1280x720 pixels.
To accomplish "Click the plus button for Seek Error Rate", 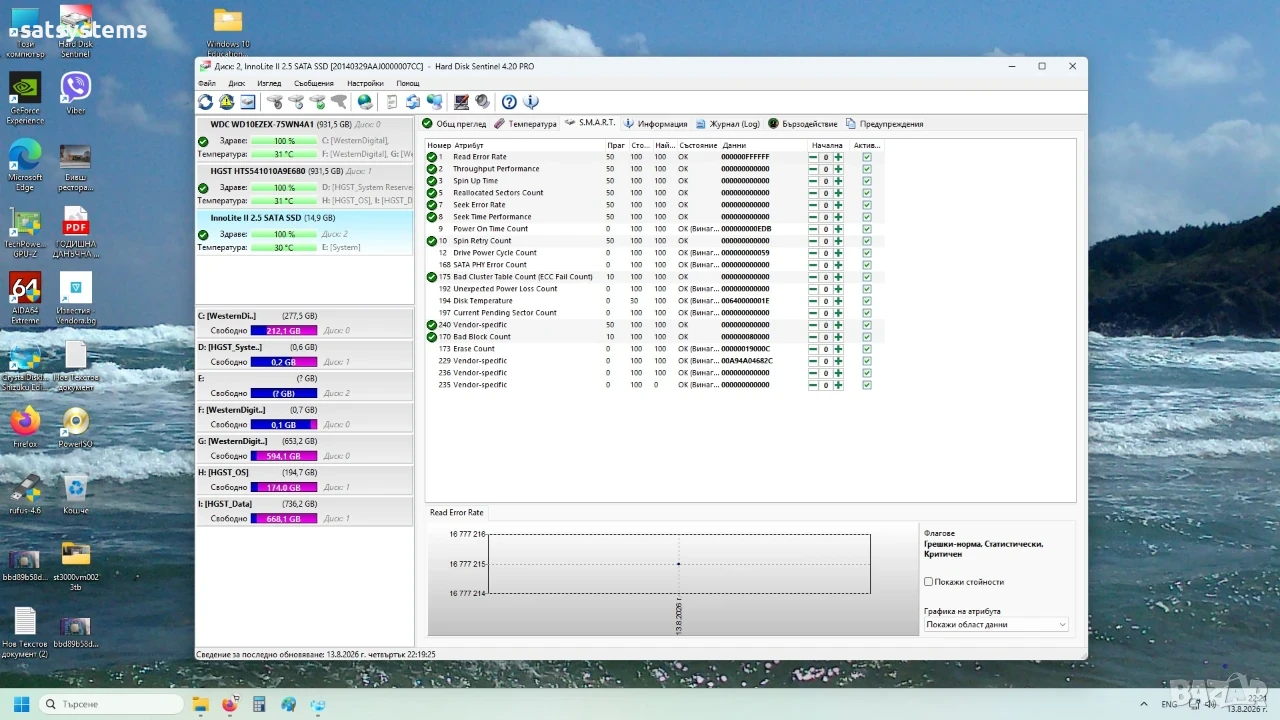I will [838, 205].
